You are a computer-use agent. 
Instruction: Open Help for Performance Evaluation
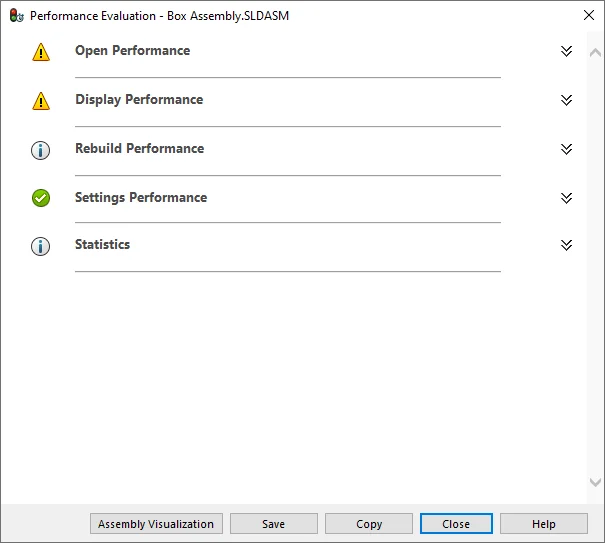click(x=543, y=524)
